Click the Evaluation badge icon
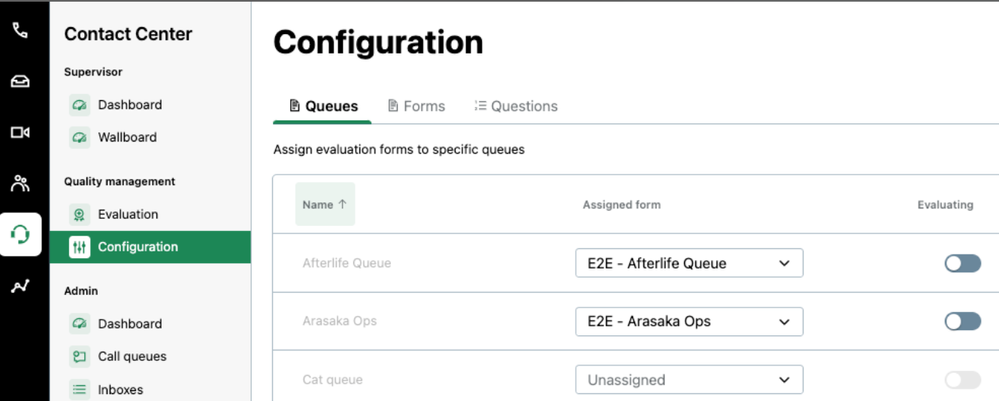 [80, 214]
